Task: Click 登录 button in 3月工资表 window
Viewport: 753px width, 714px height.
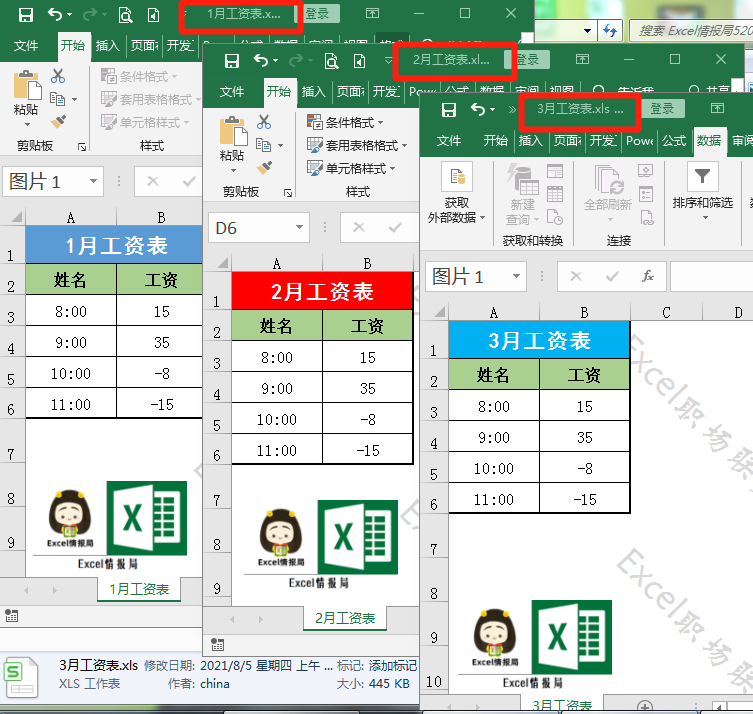Action: tap(662, 109)
